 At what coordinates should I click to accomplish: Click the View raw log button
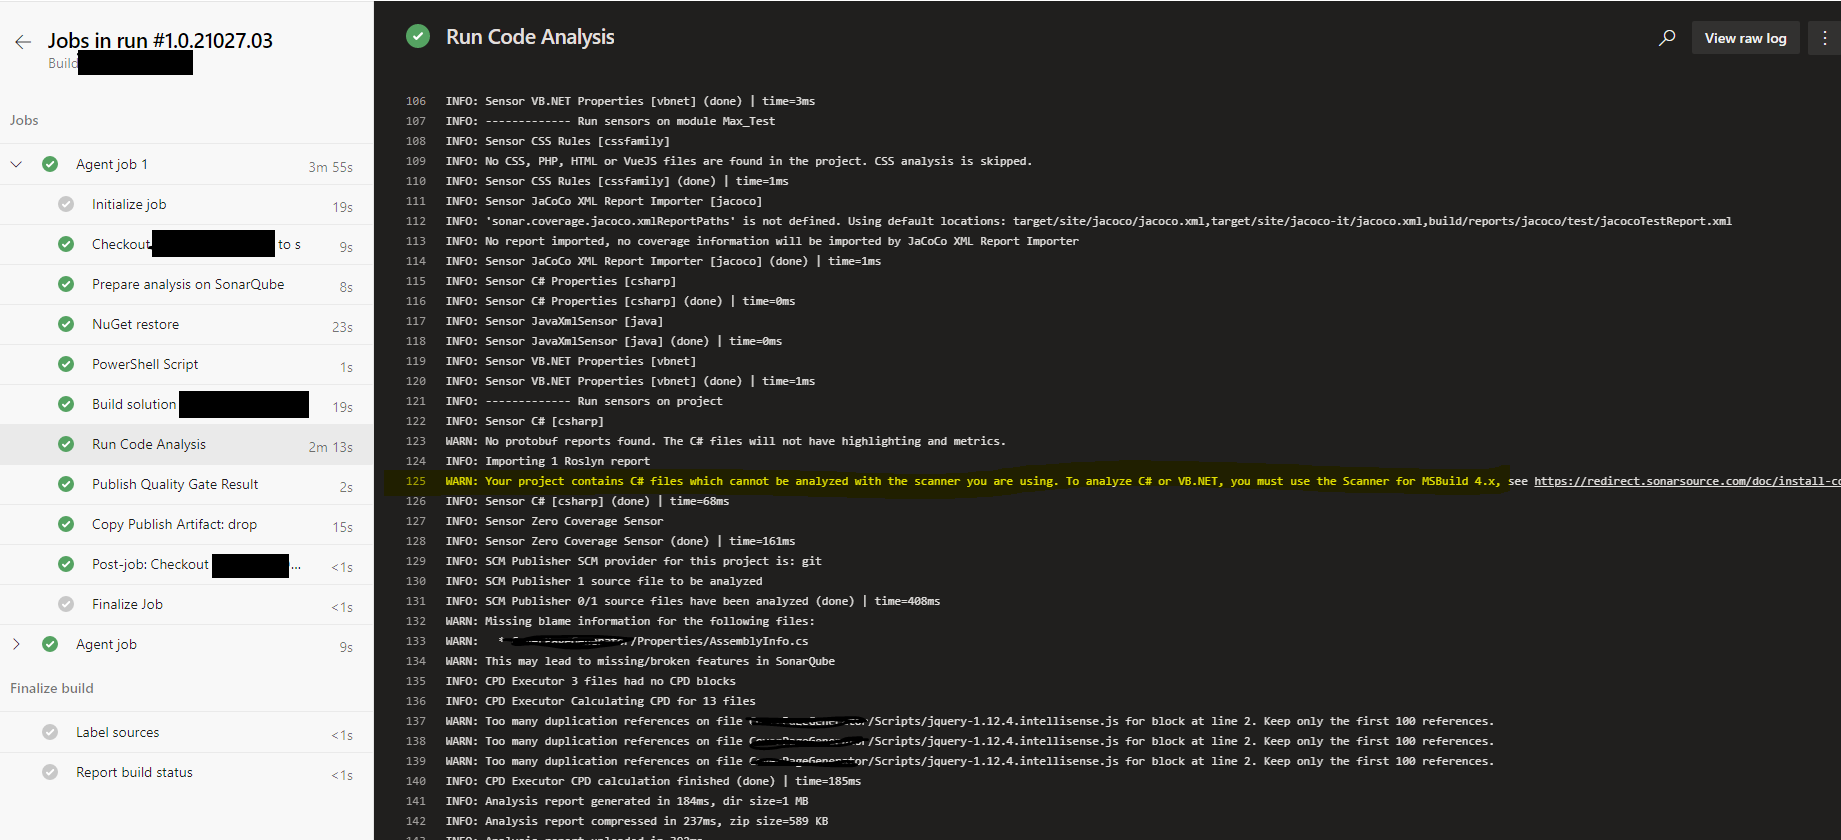tap(1745, 38)
